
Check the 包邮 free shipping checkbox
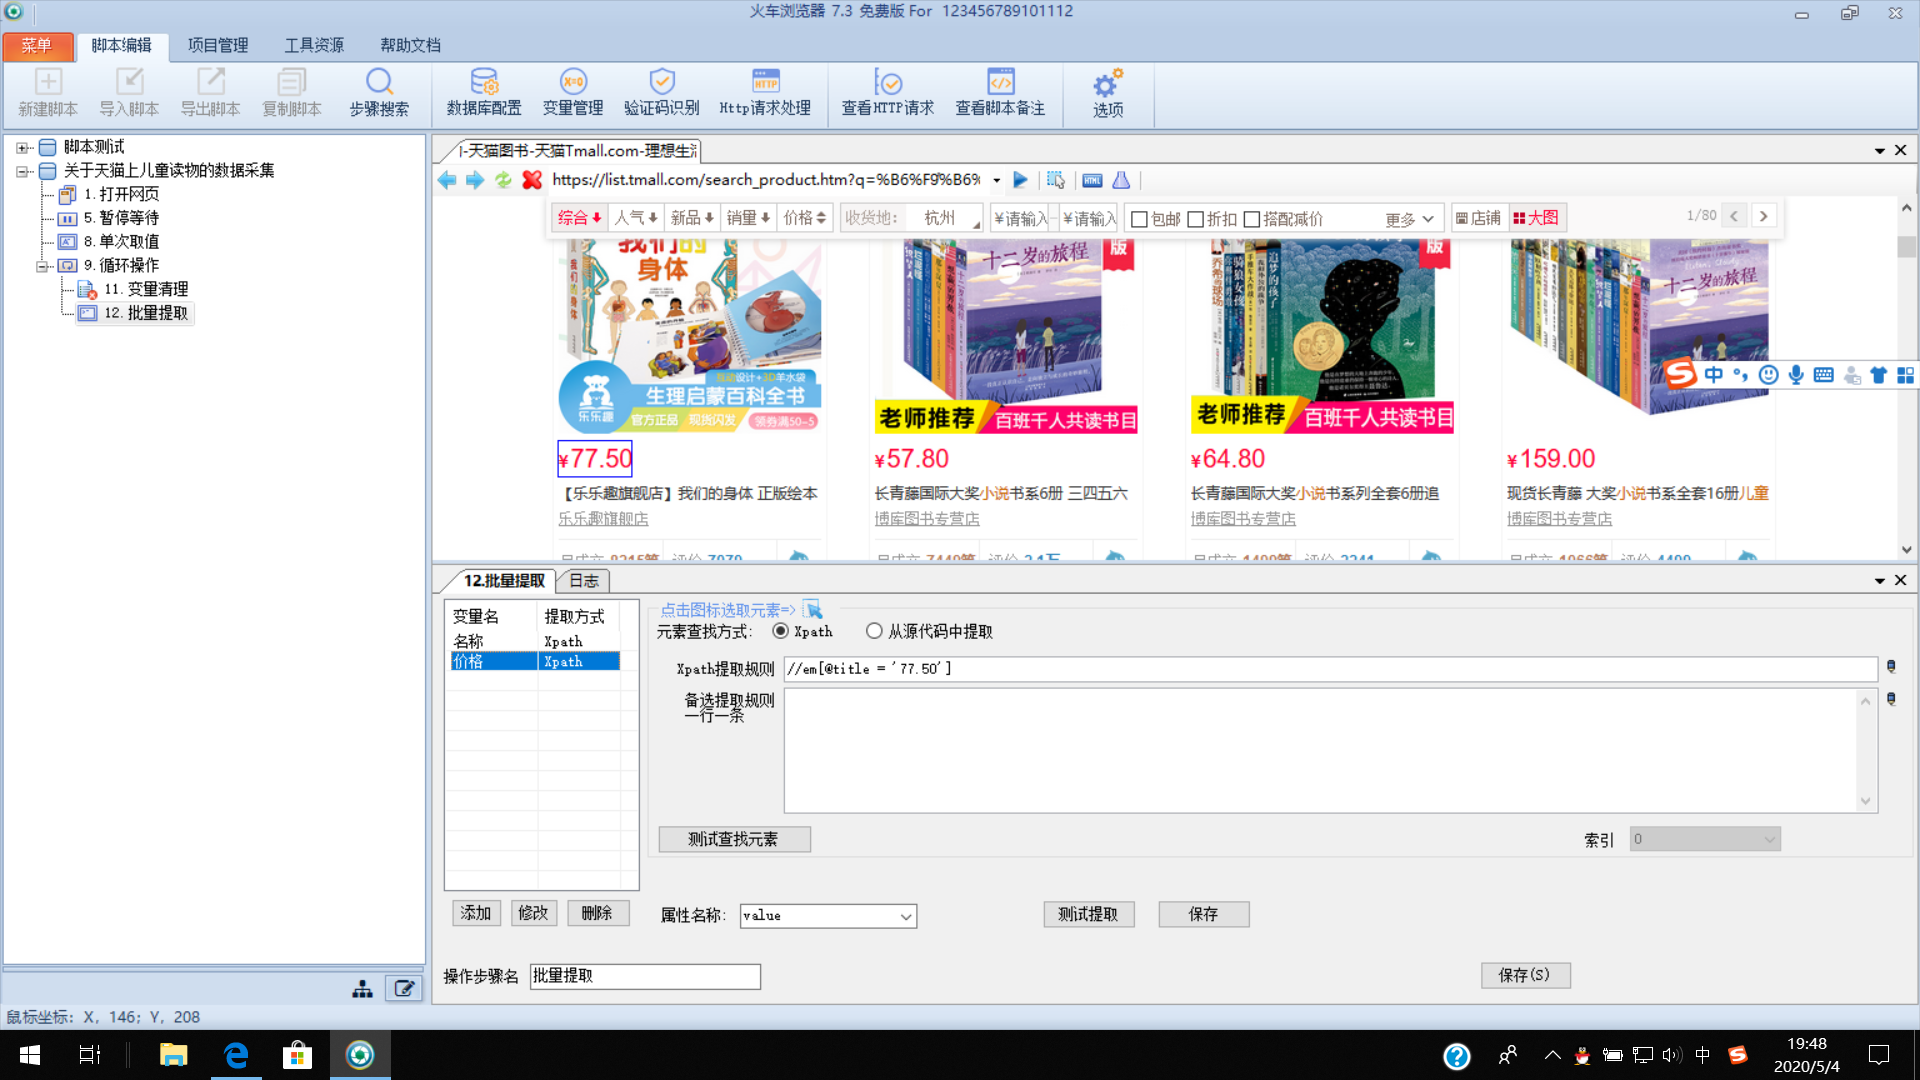1139,219
